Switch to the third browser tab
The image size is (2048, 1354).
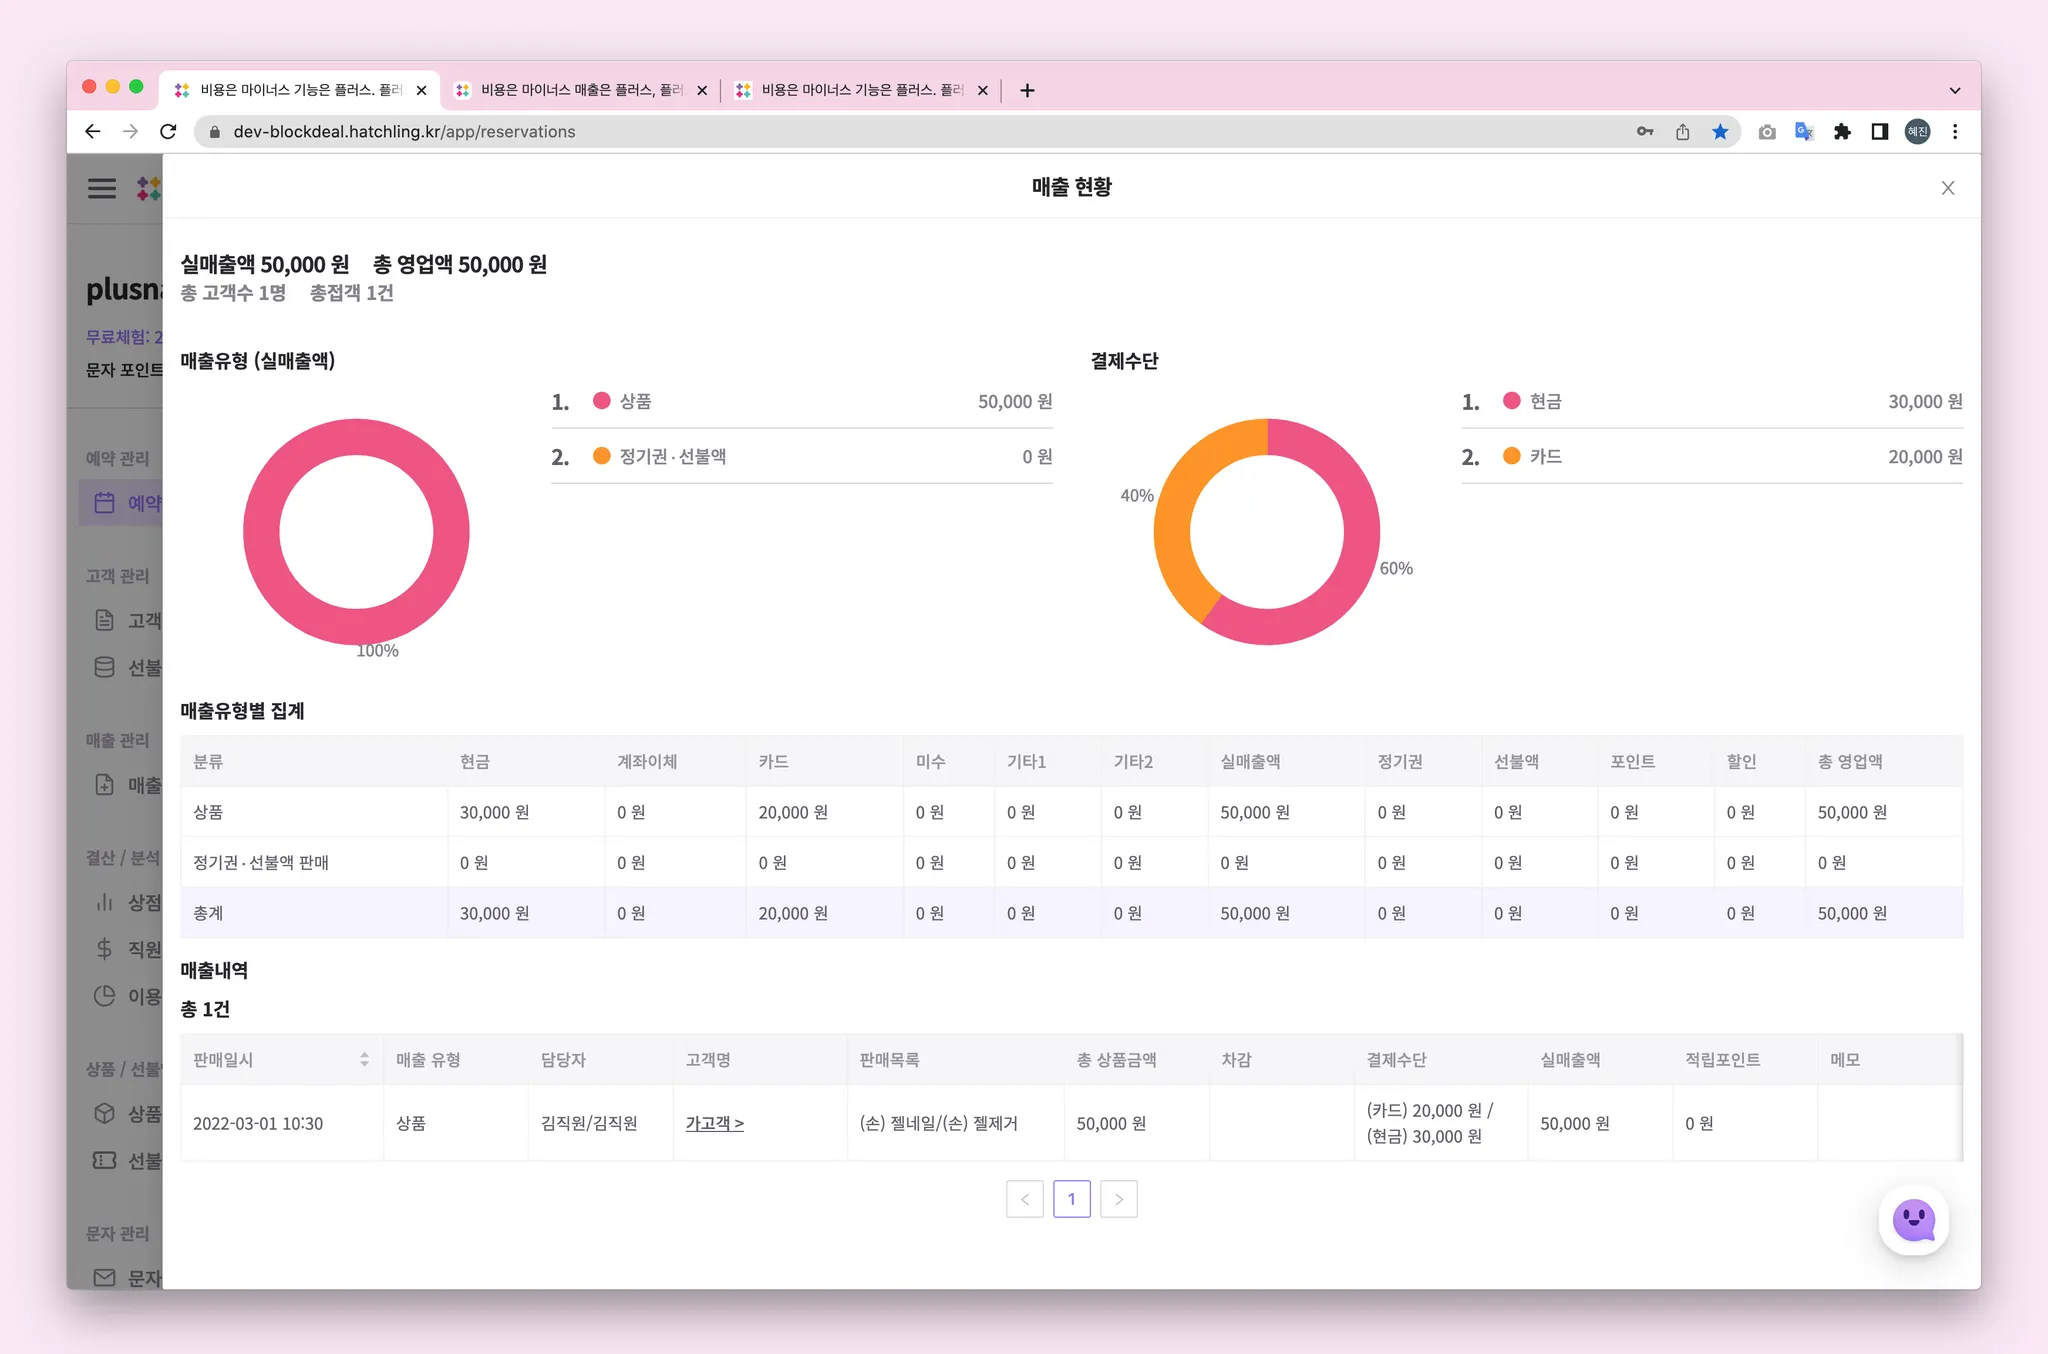pyautogui.click(x=860, y=90)
